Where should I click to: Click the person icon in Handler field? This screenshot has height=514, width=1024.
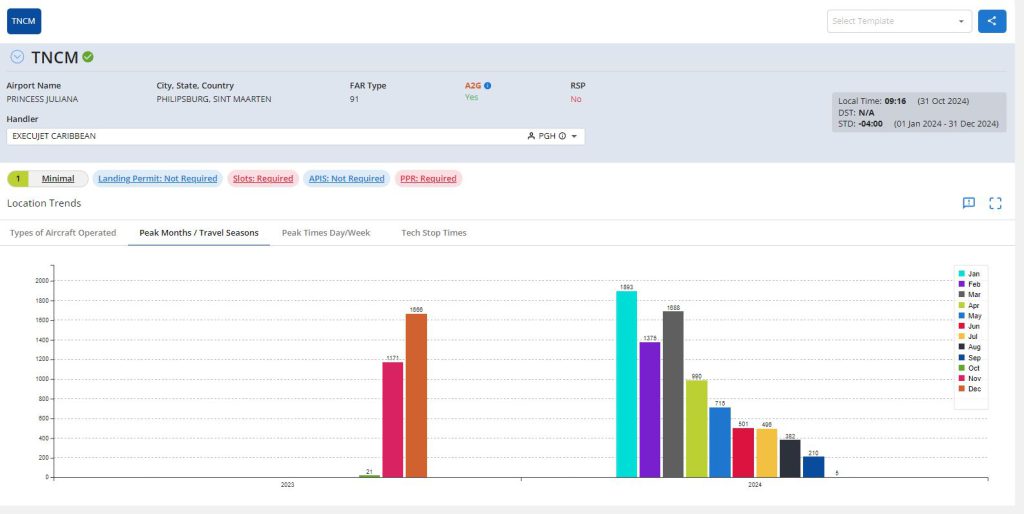531,136
